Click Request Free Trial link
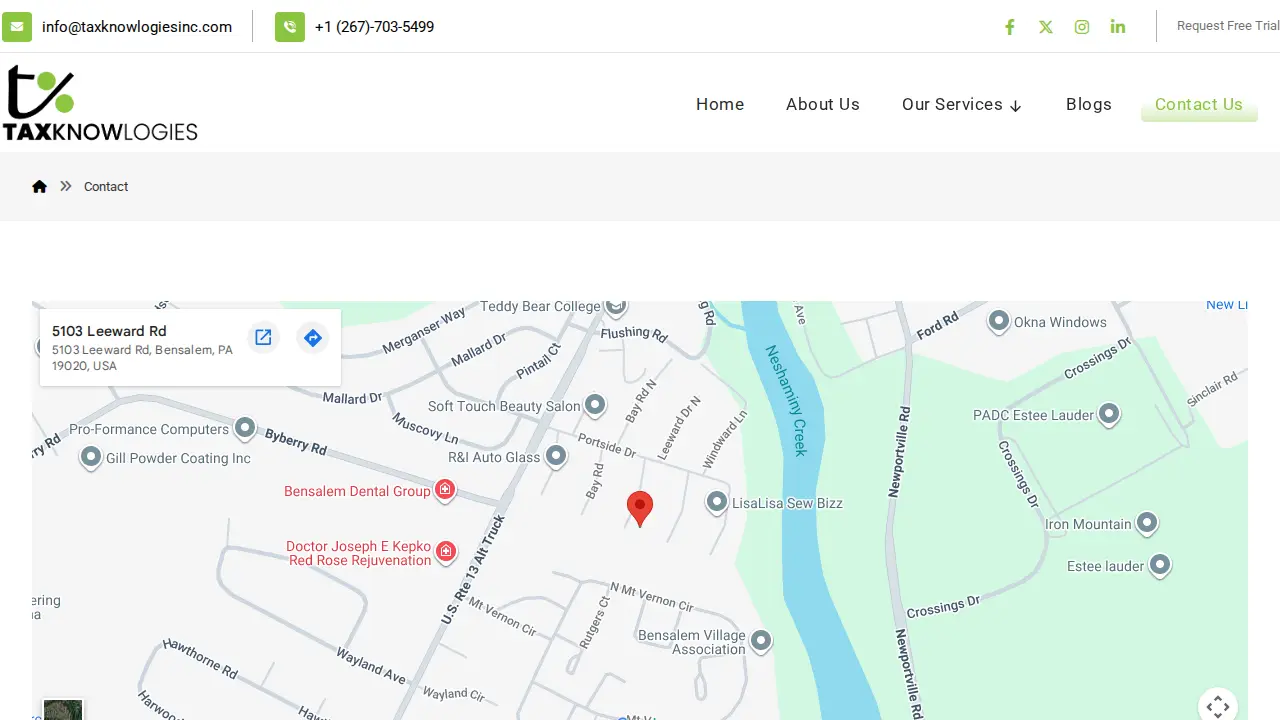1280x720 pixels. [1228, 26]
